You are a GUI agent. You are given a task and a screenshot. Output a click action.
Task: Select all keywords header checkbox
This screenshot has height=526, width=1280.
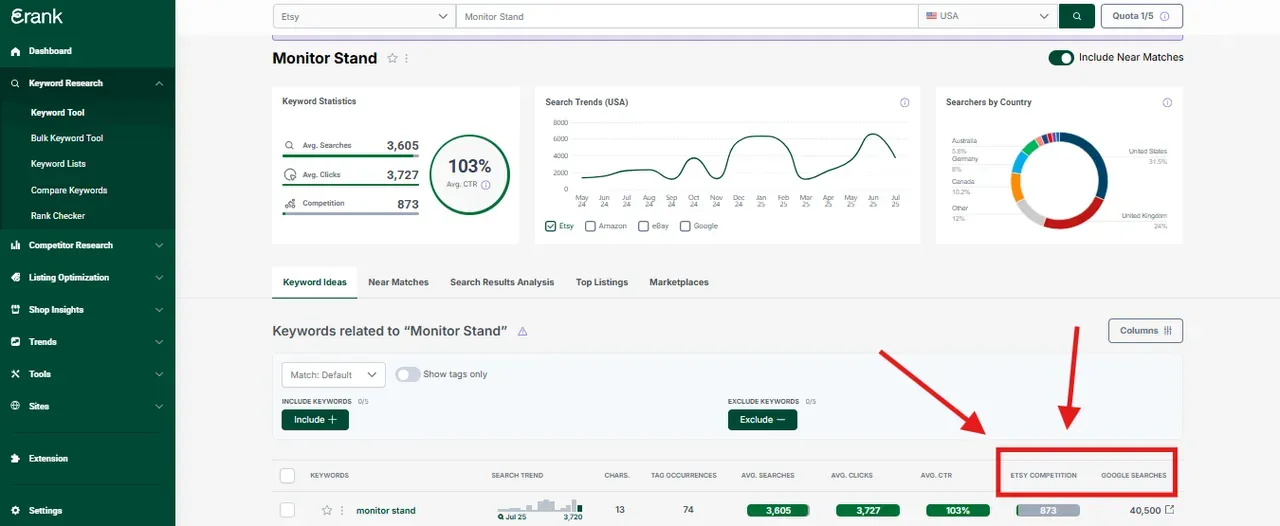287,475
